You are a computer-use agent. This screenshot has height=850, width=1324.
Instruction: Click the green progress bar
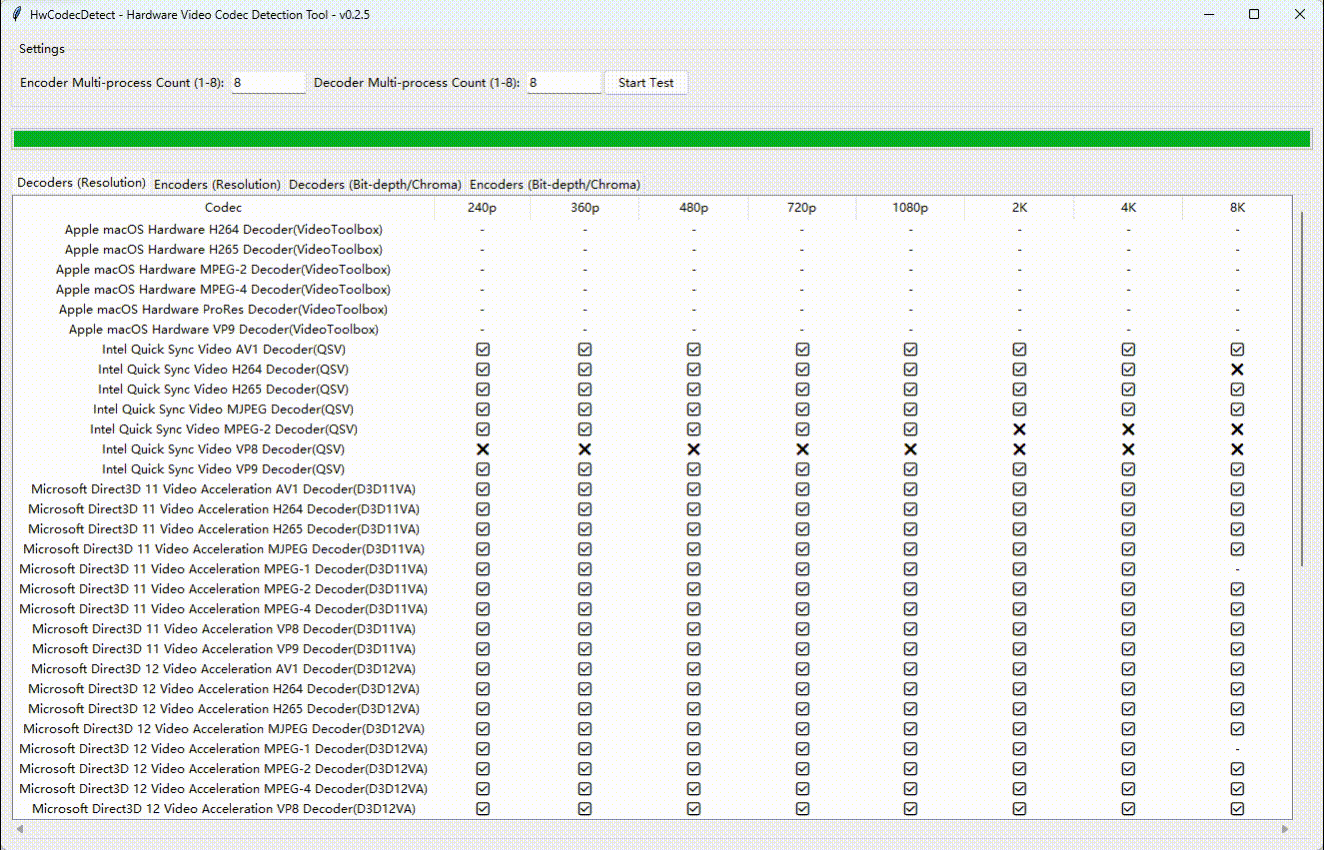[x=661, y=139]
